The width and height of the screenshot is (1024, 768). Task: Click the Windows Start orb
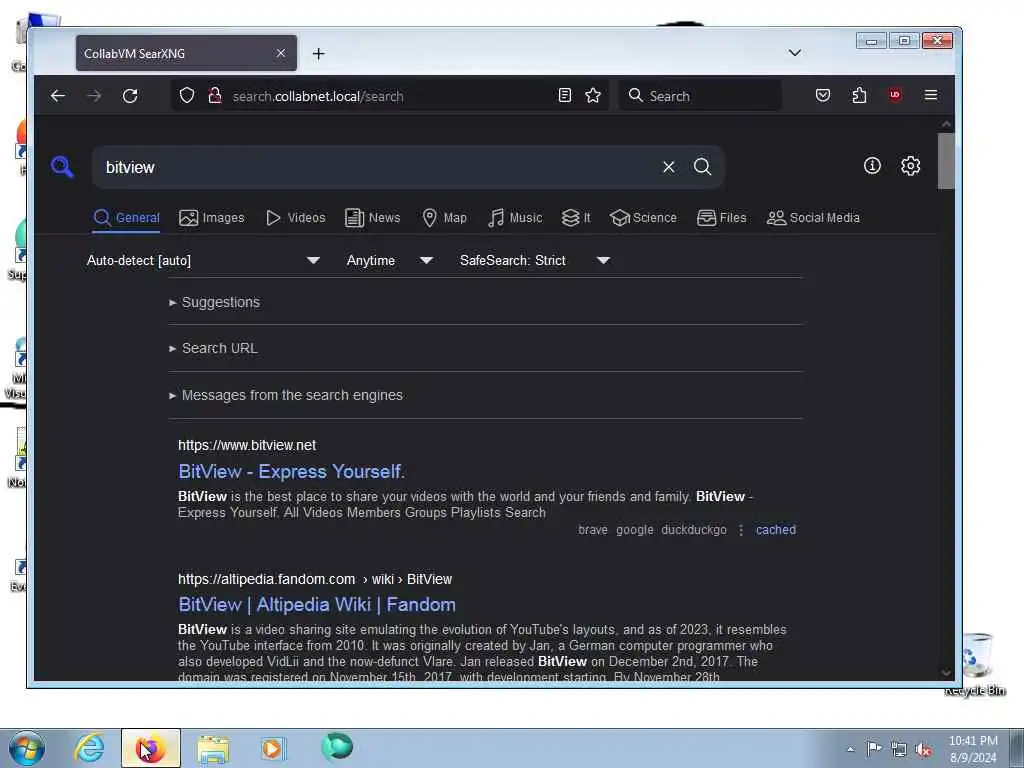tap(27, 748)
